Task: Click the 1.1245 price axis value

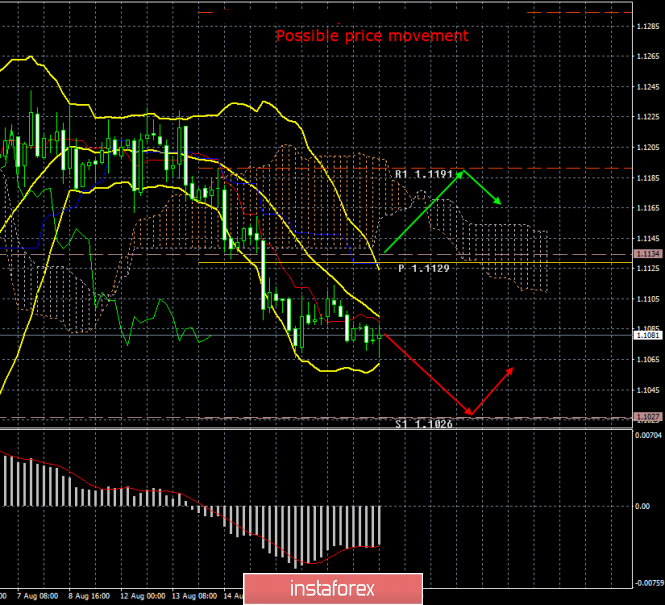Action: click(648, 87)
